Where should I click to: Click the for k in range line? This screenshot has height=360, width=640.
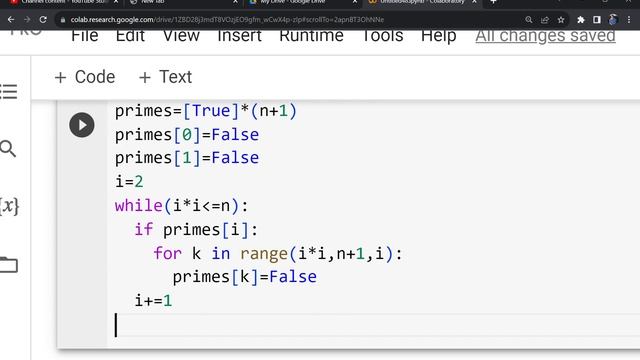(278, 254)
